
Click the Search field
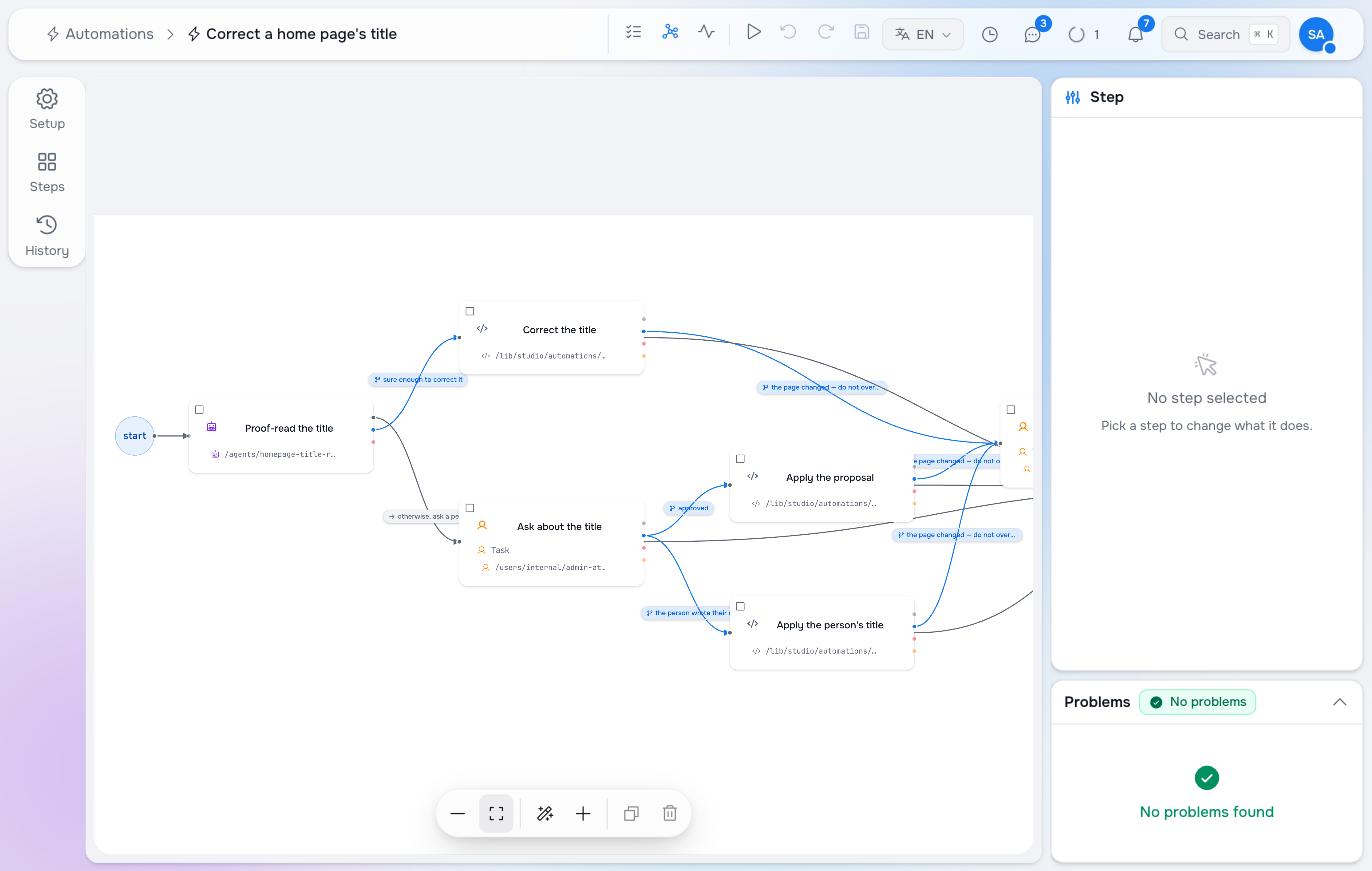1225,34
